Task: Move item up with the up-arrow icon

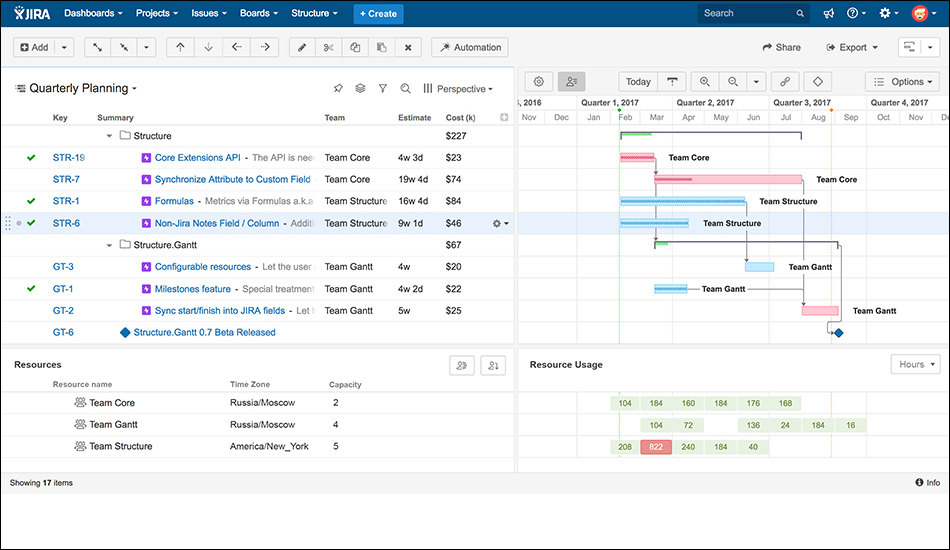Action: point(180,47)
